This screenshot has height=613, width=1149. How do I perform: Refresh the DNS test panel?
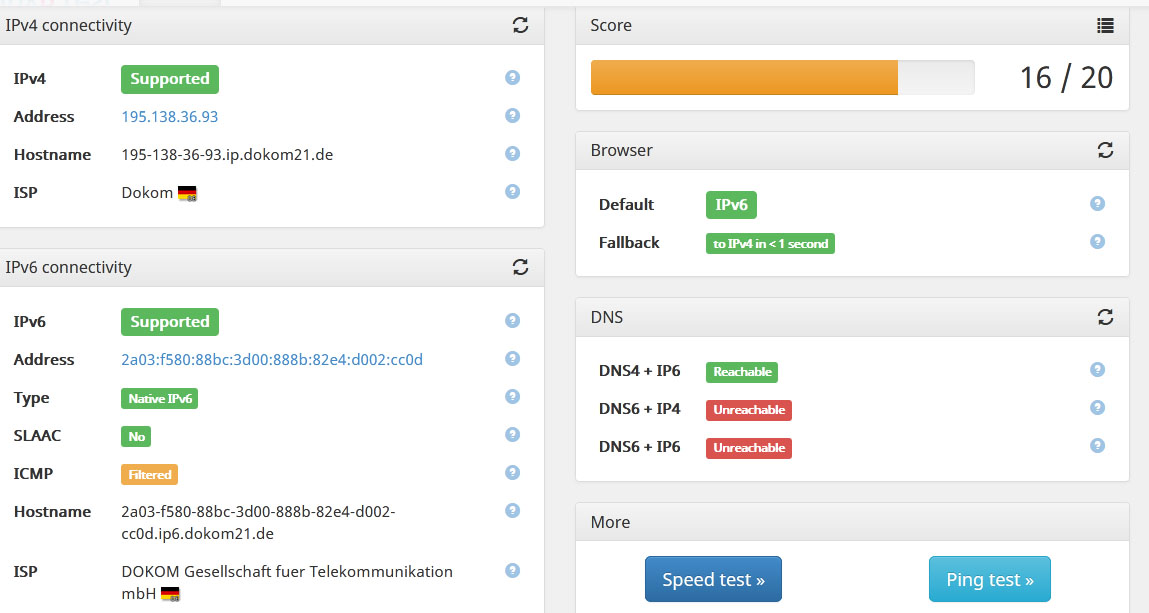point(1105,317)
